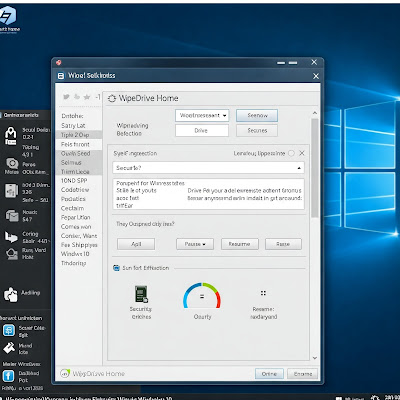Open the 'Pause' dropdown button
This screenshot has height=400, width=400.
[x=195, y=244]
